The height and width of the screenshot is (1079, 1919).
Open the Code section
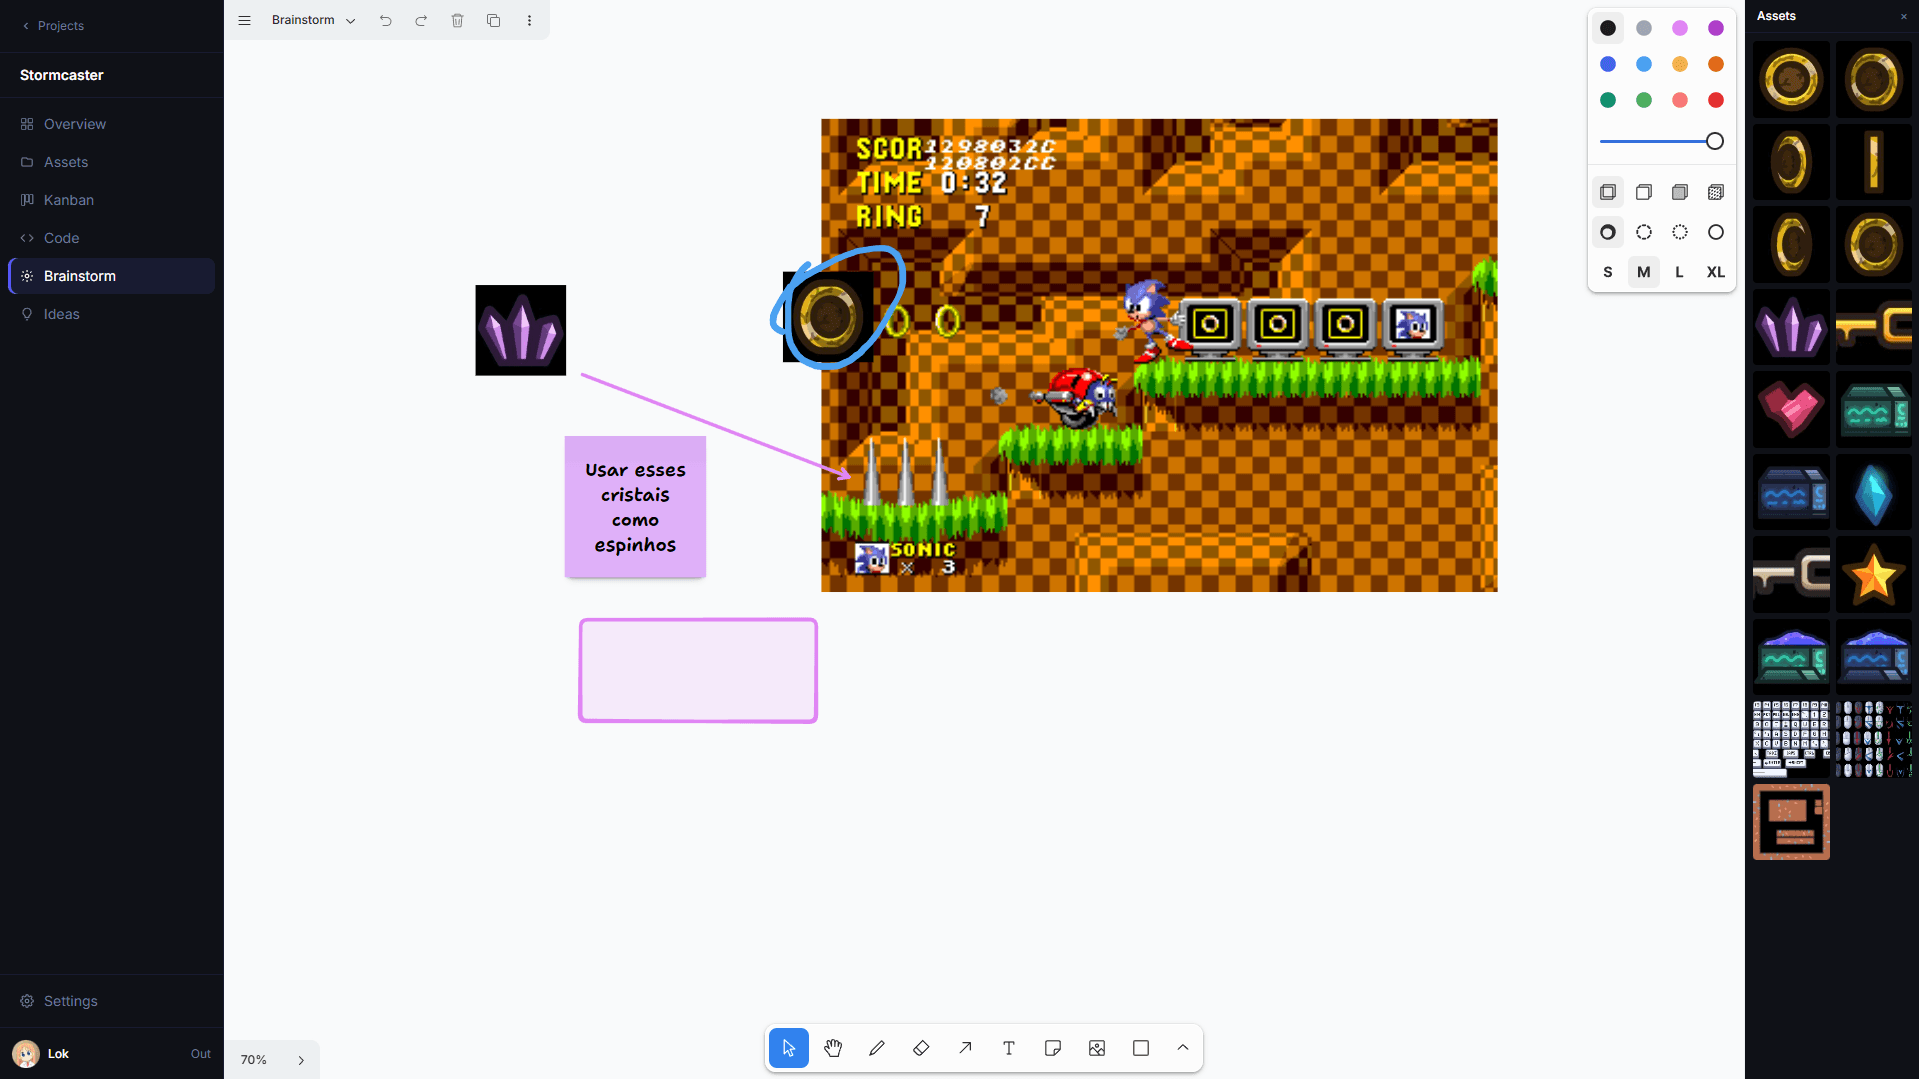[112, 238]
